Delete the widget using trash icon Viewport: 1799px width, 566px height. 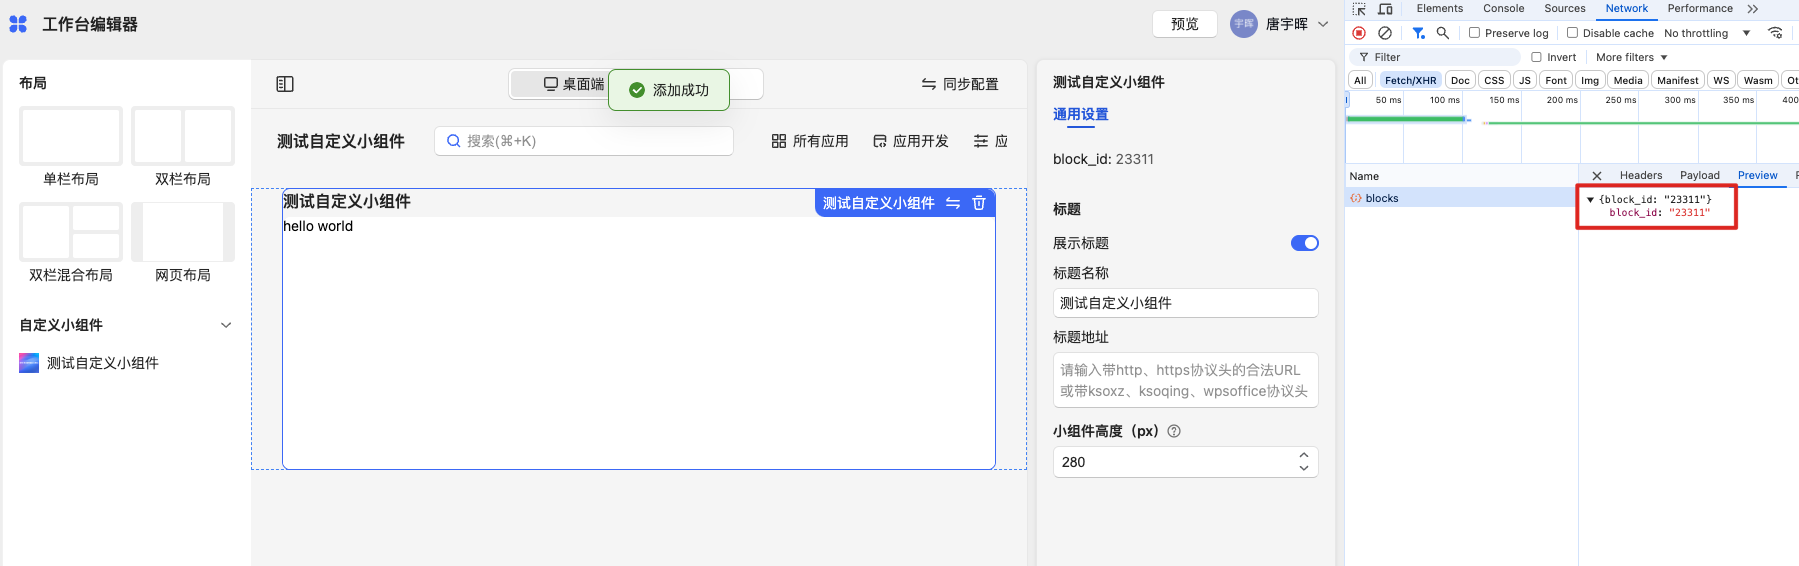pyautogui.click(x=979, y=203)
